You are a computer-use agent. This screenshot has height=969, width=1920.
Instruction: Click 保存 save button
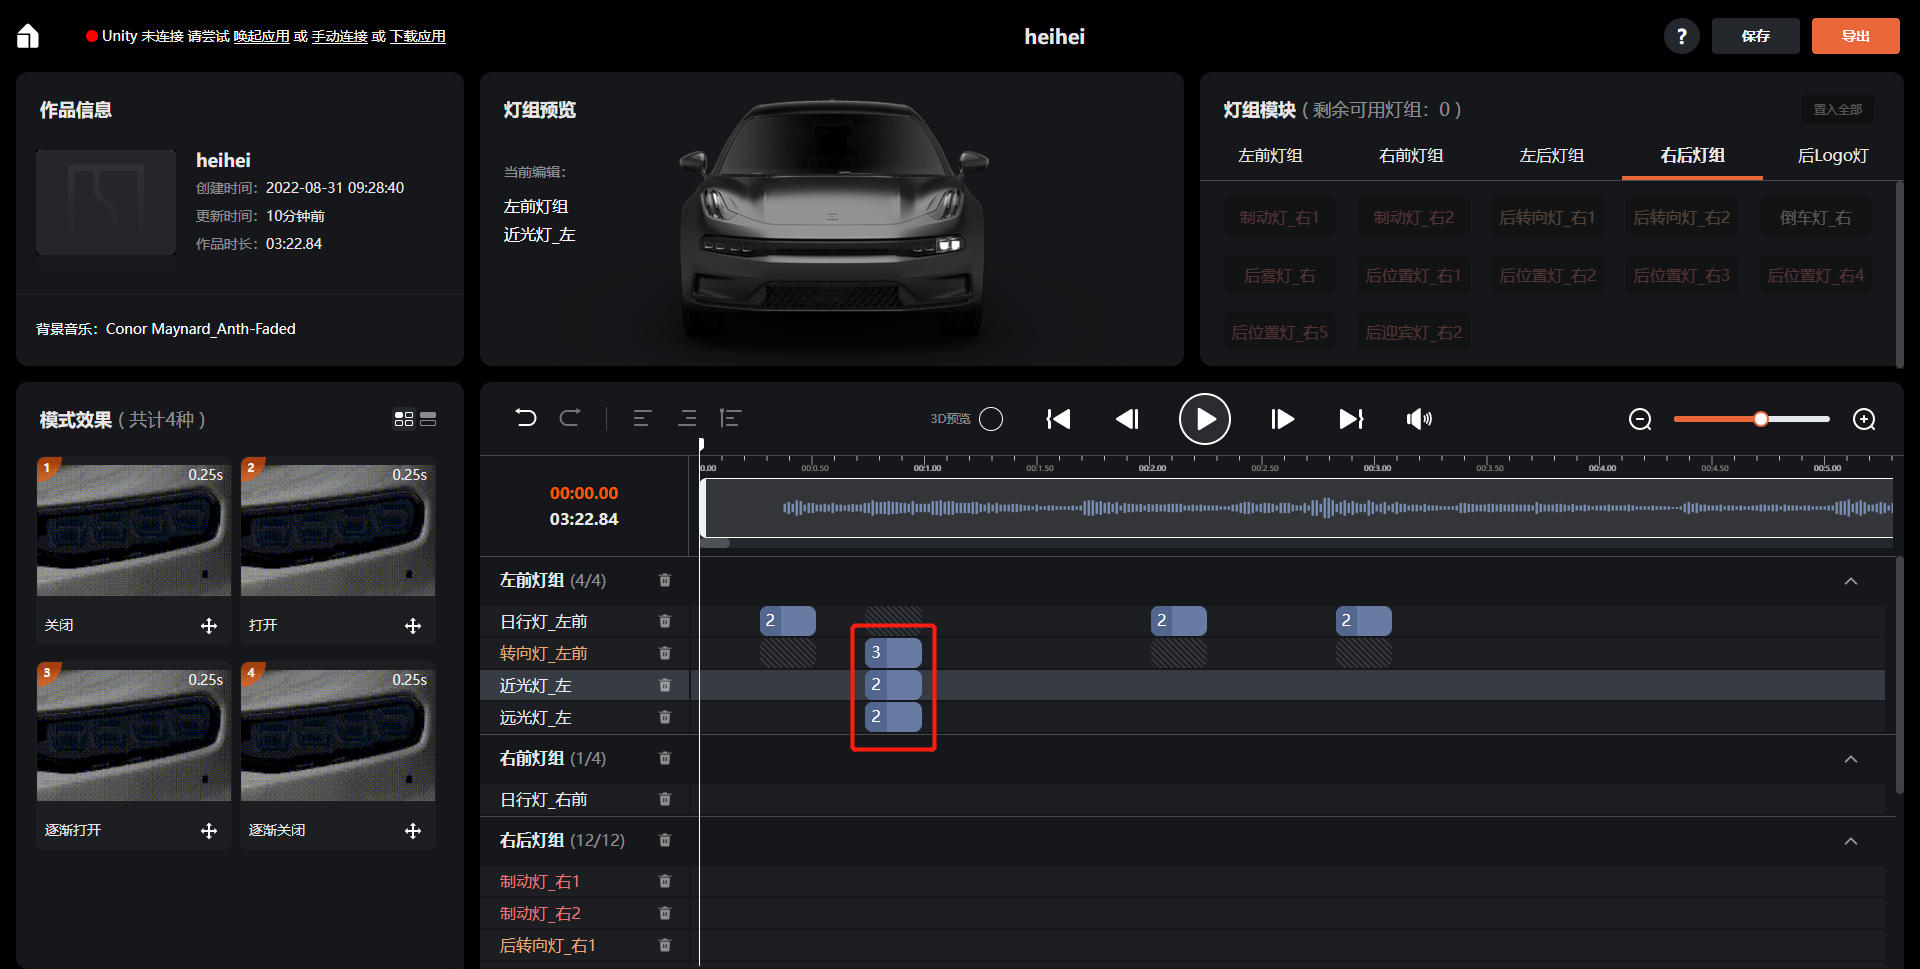[1756, 36]
